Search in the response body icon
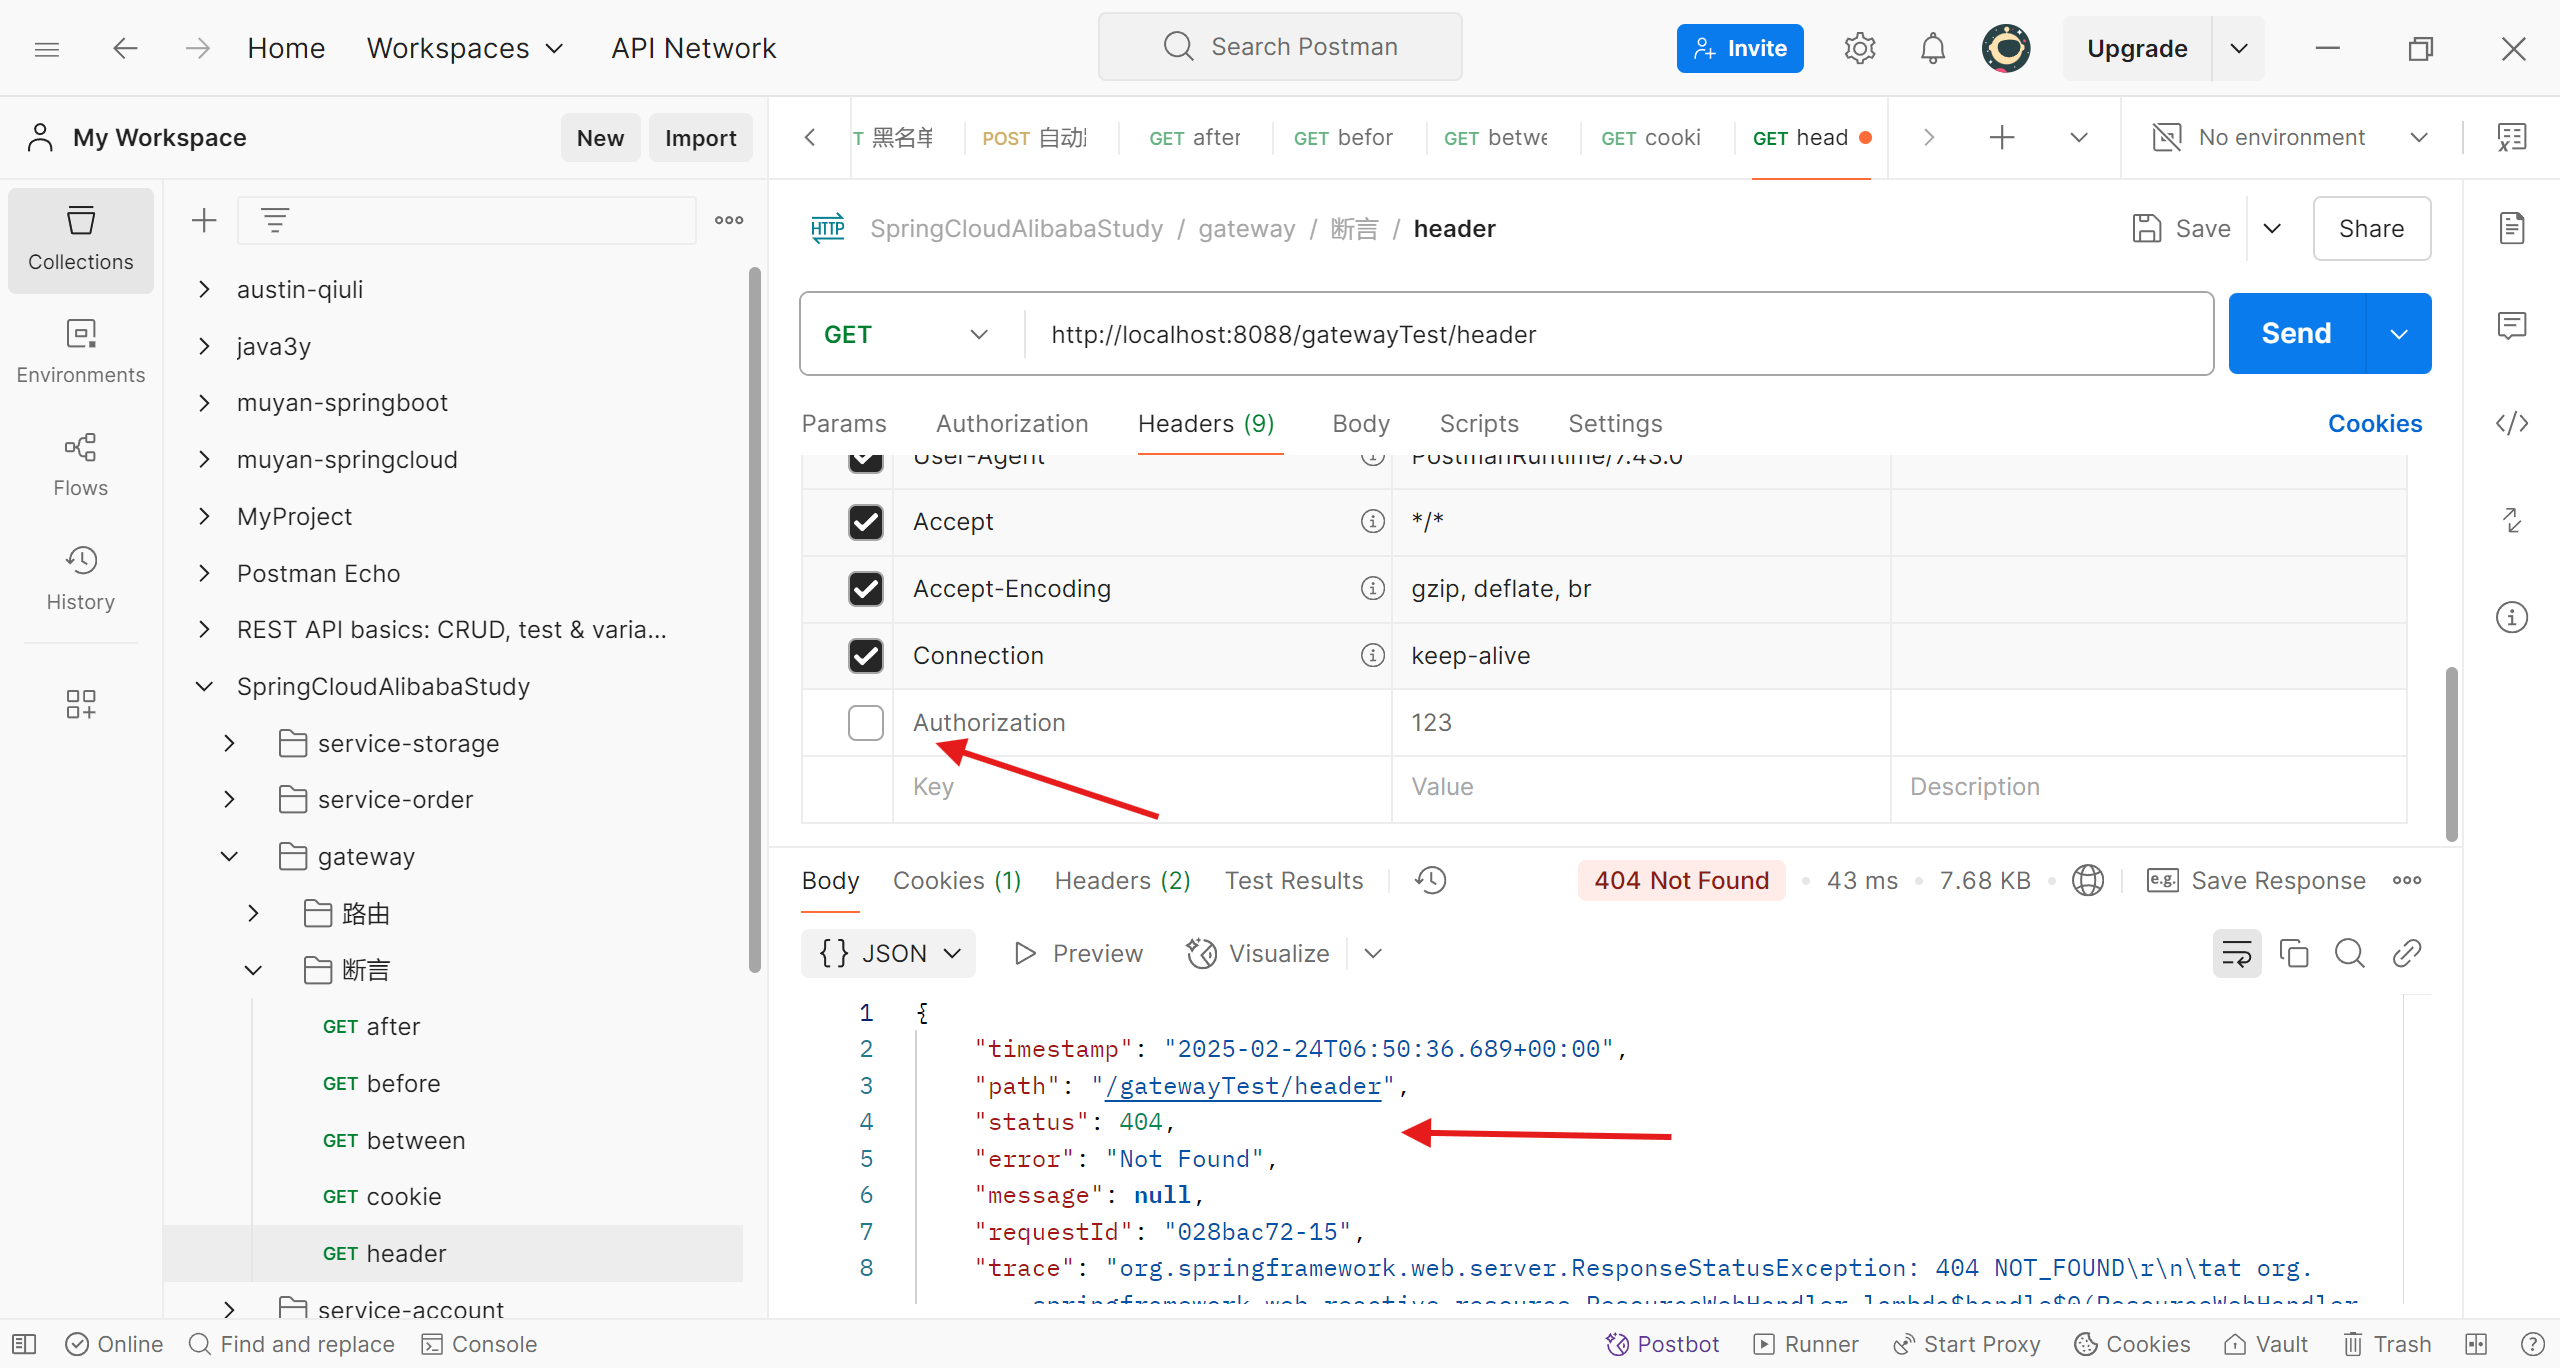This screenshot has height=1368, width=2560. point(2349,953)
